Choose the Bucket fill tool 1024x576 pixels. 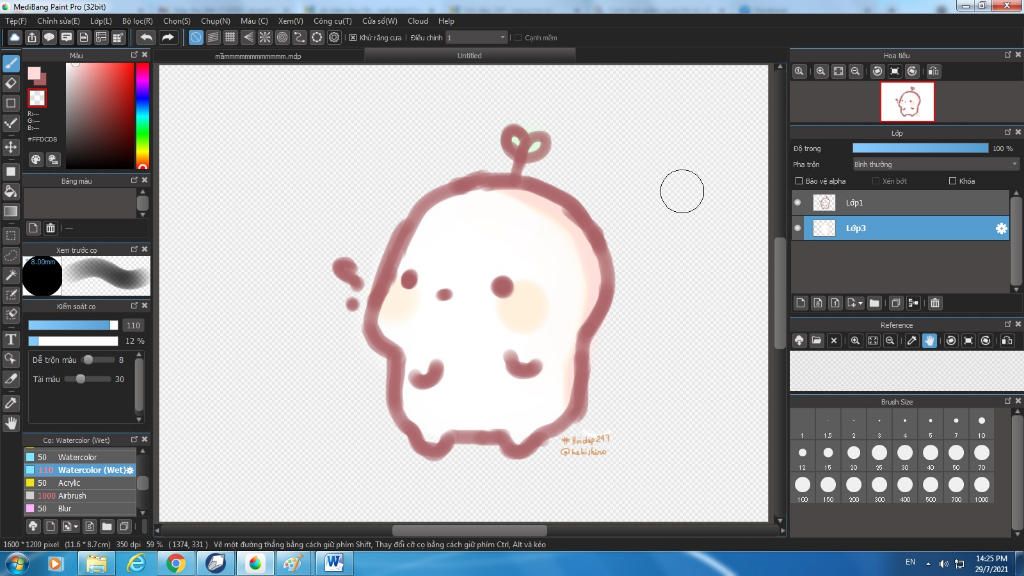11,191
